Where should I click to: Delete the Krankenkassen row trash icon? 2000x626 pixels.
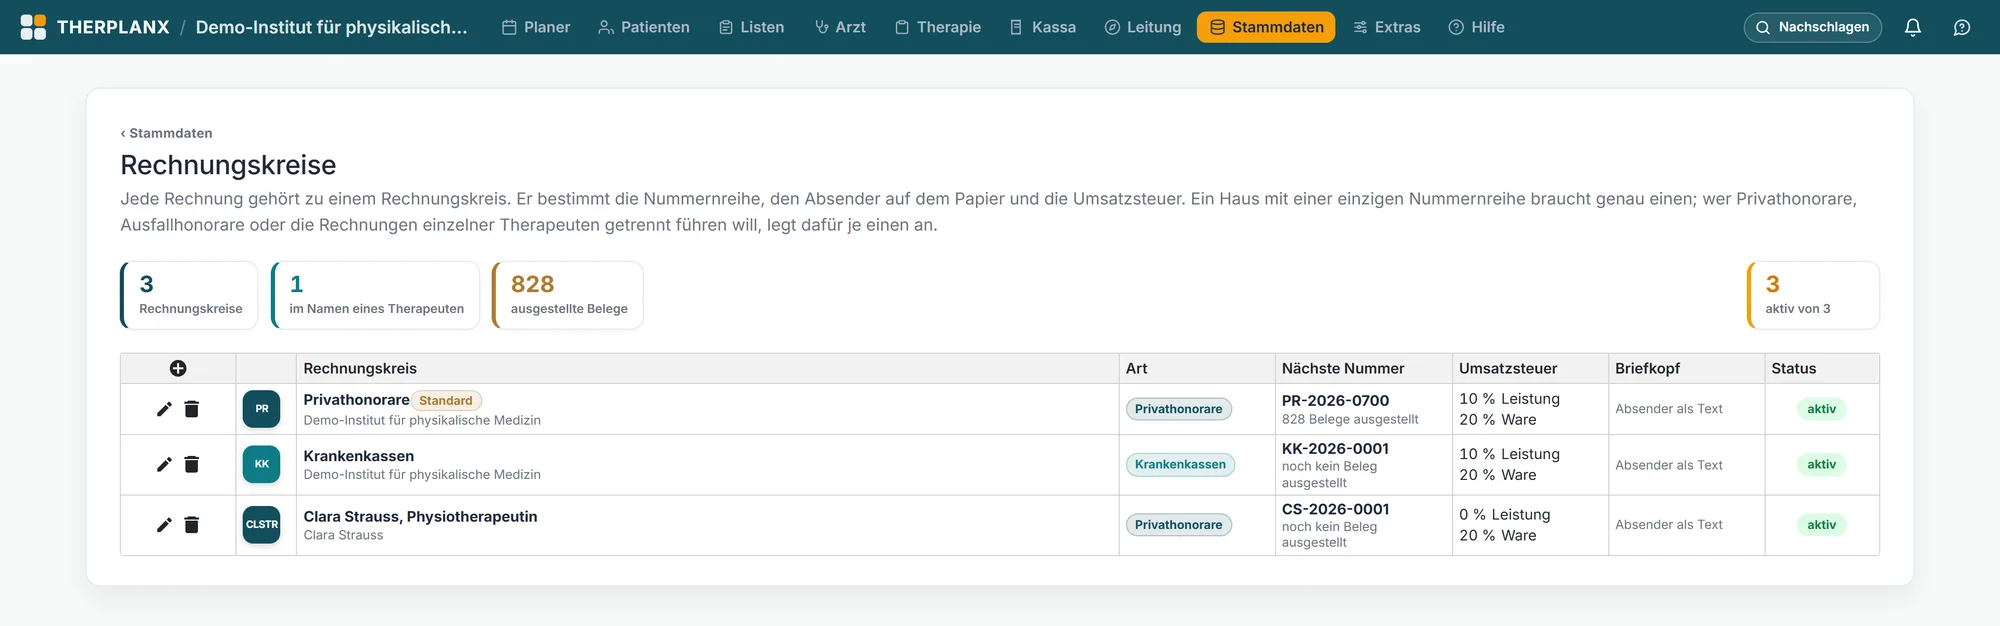[x=192, y=464]
